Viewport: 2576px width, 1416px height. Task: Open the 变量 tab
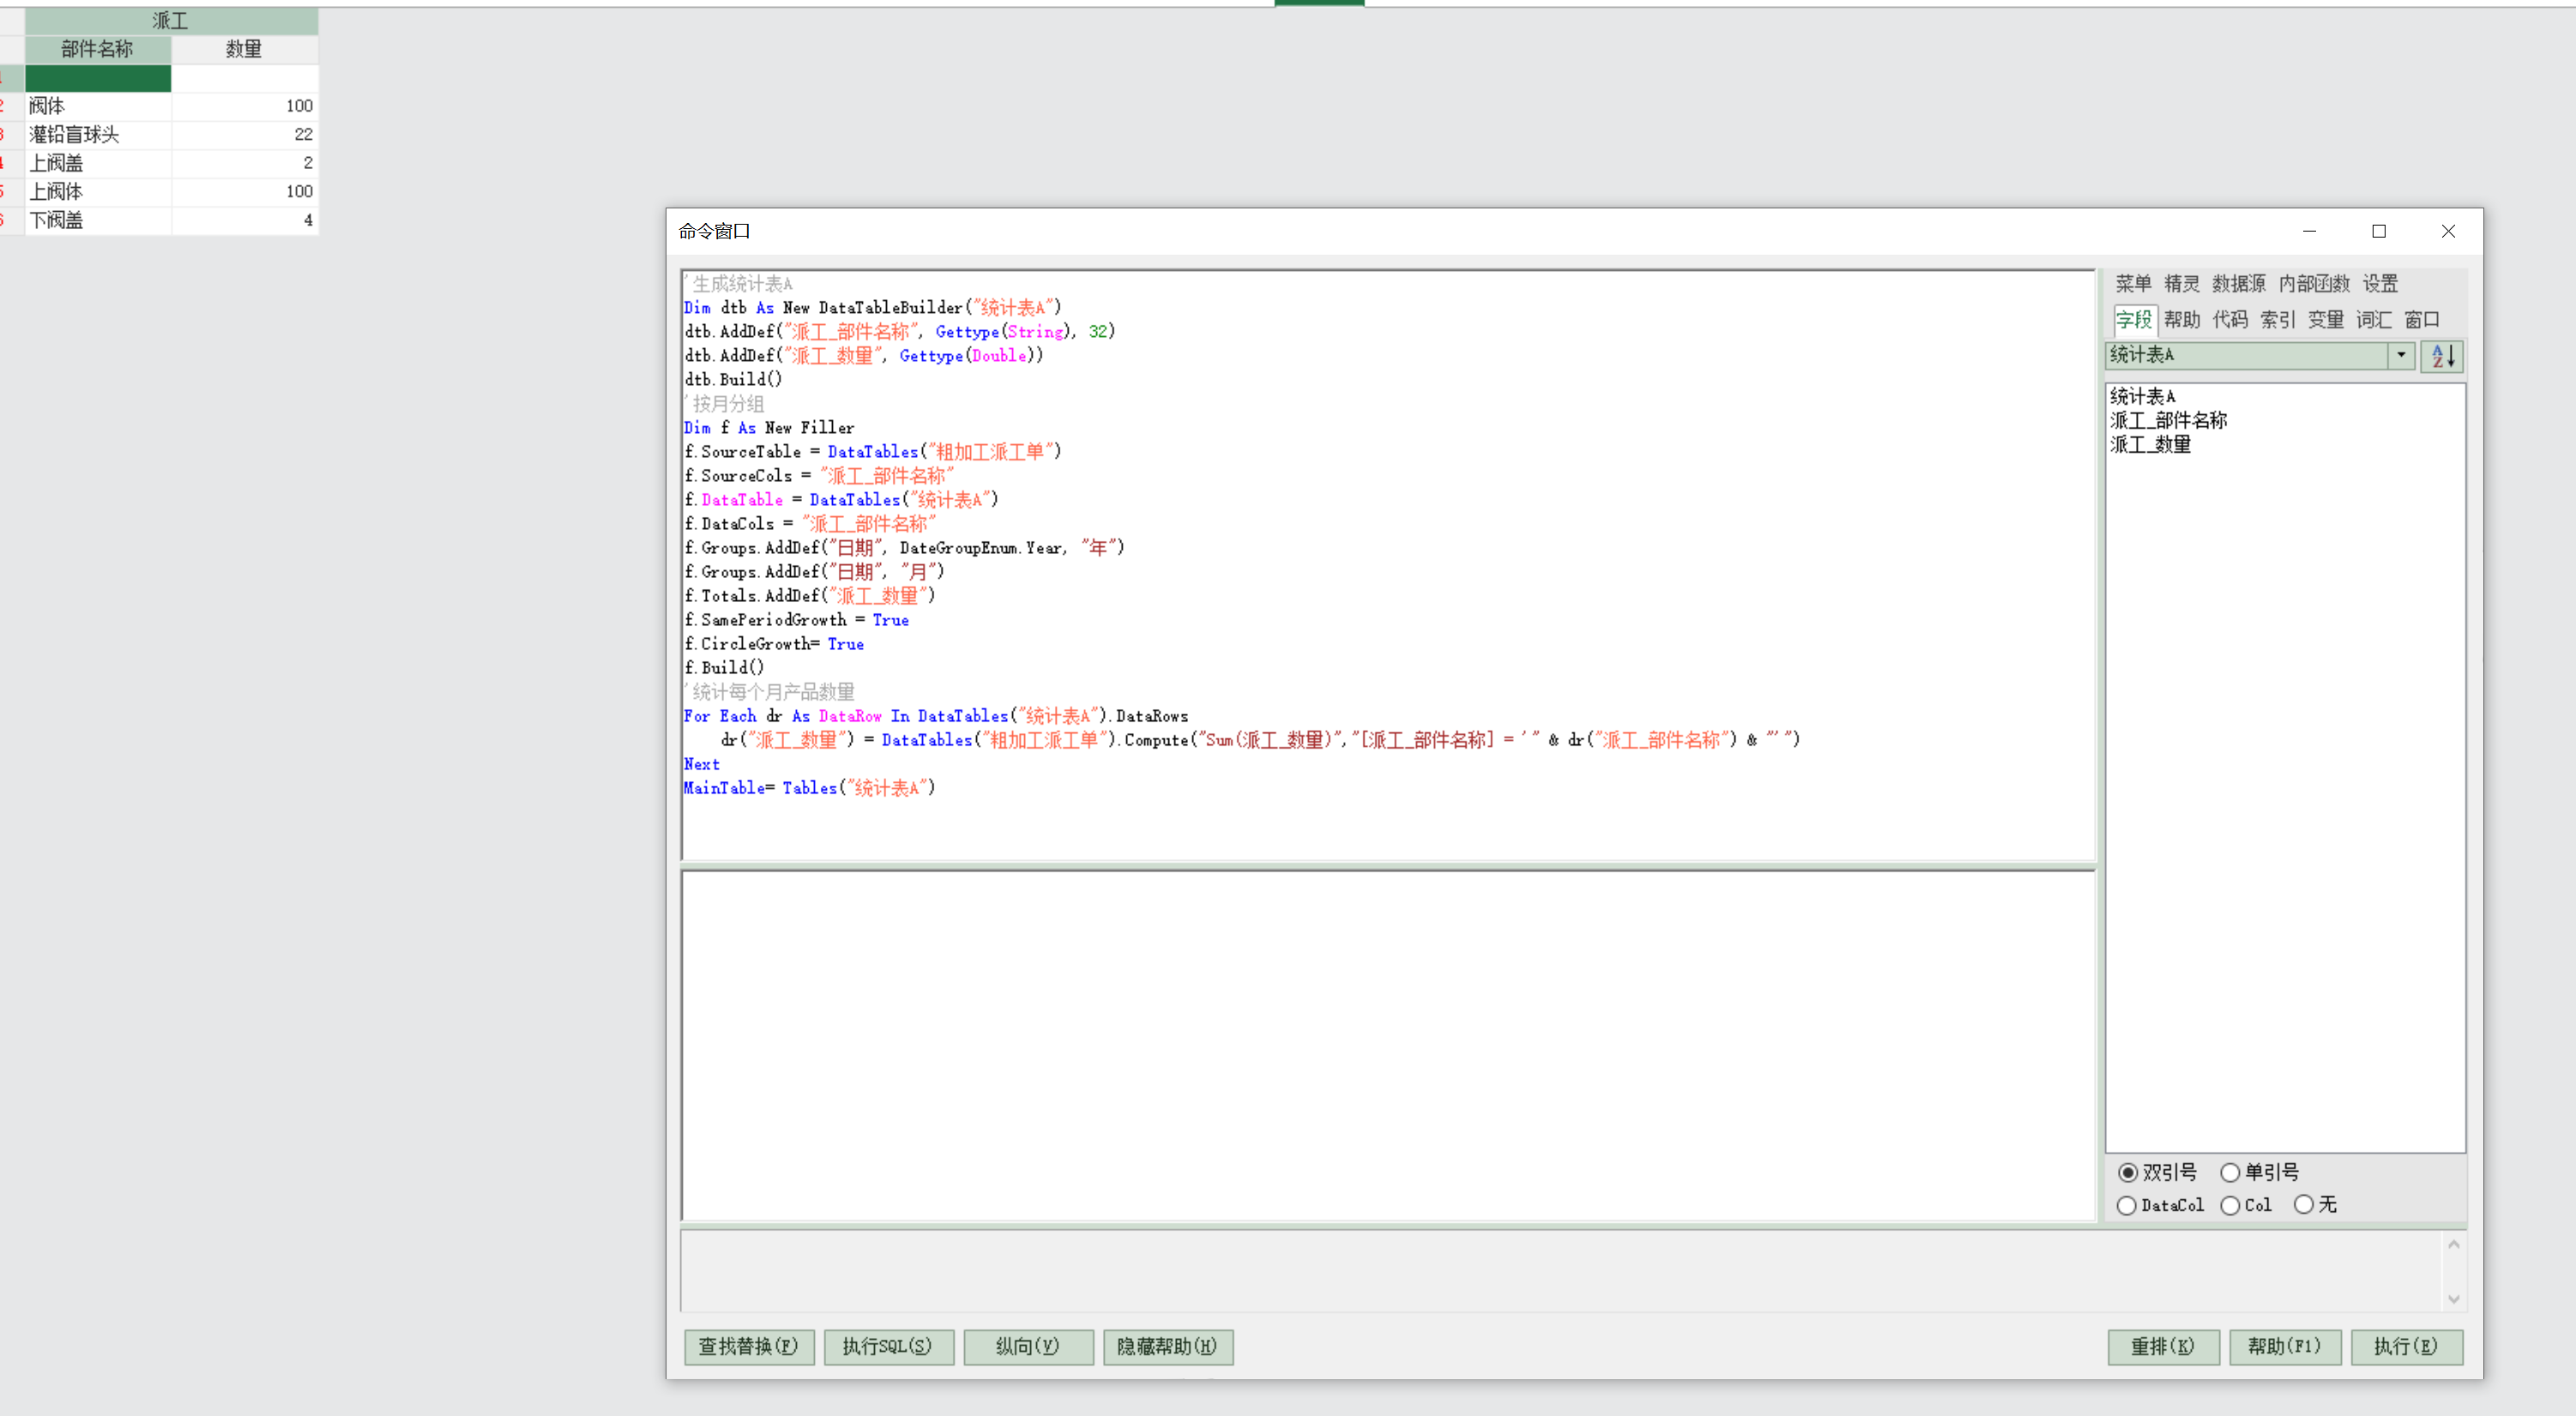(2326, 320)
